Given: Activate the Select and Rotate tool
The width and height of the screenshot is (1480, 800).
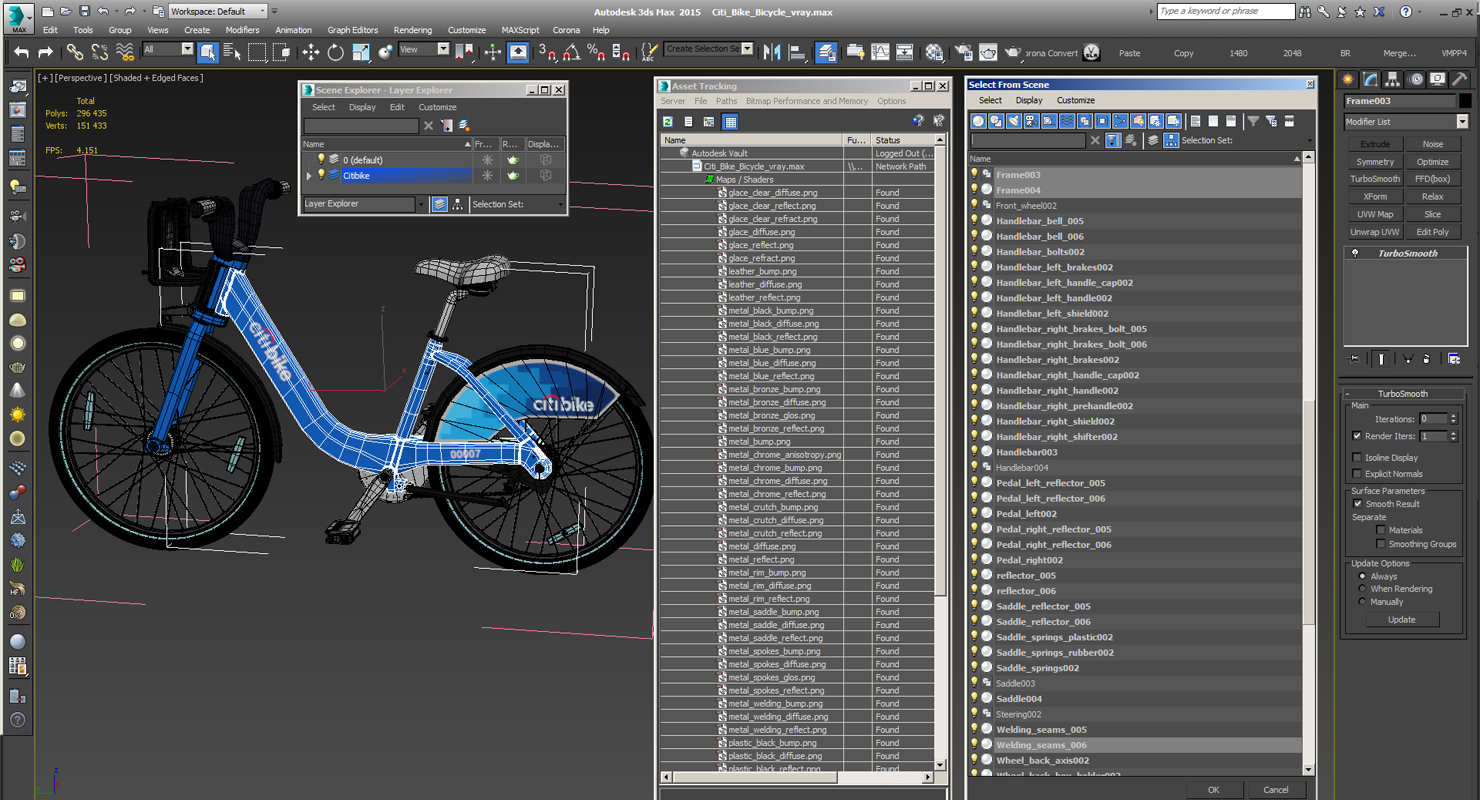Looking at the screenshot, I should click(336, 52).
